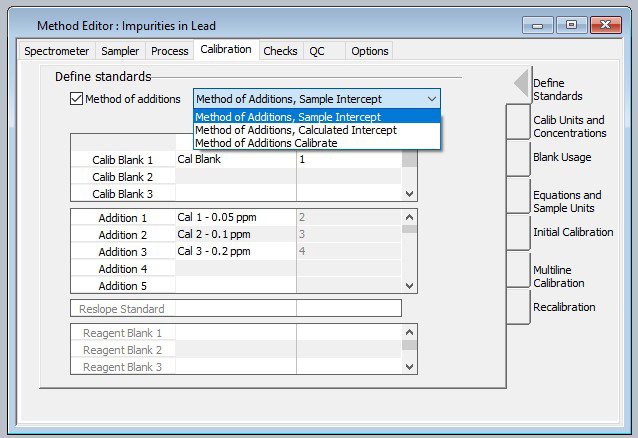Select the Addition 4 row header
The width and height of the screenshot is (638, 438).
pos(123,269)
